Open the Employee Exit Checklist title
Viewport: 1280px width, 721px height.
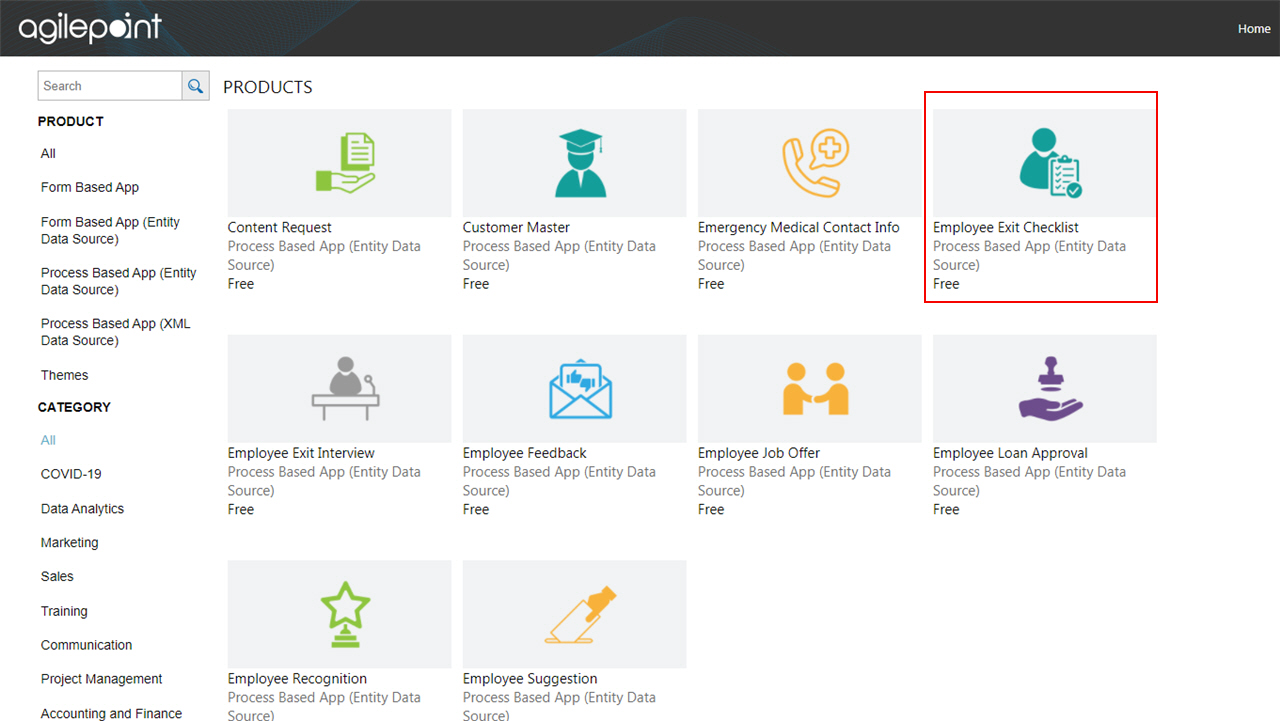pyautogui.click(x=1005, y=227)
